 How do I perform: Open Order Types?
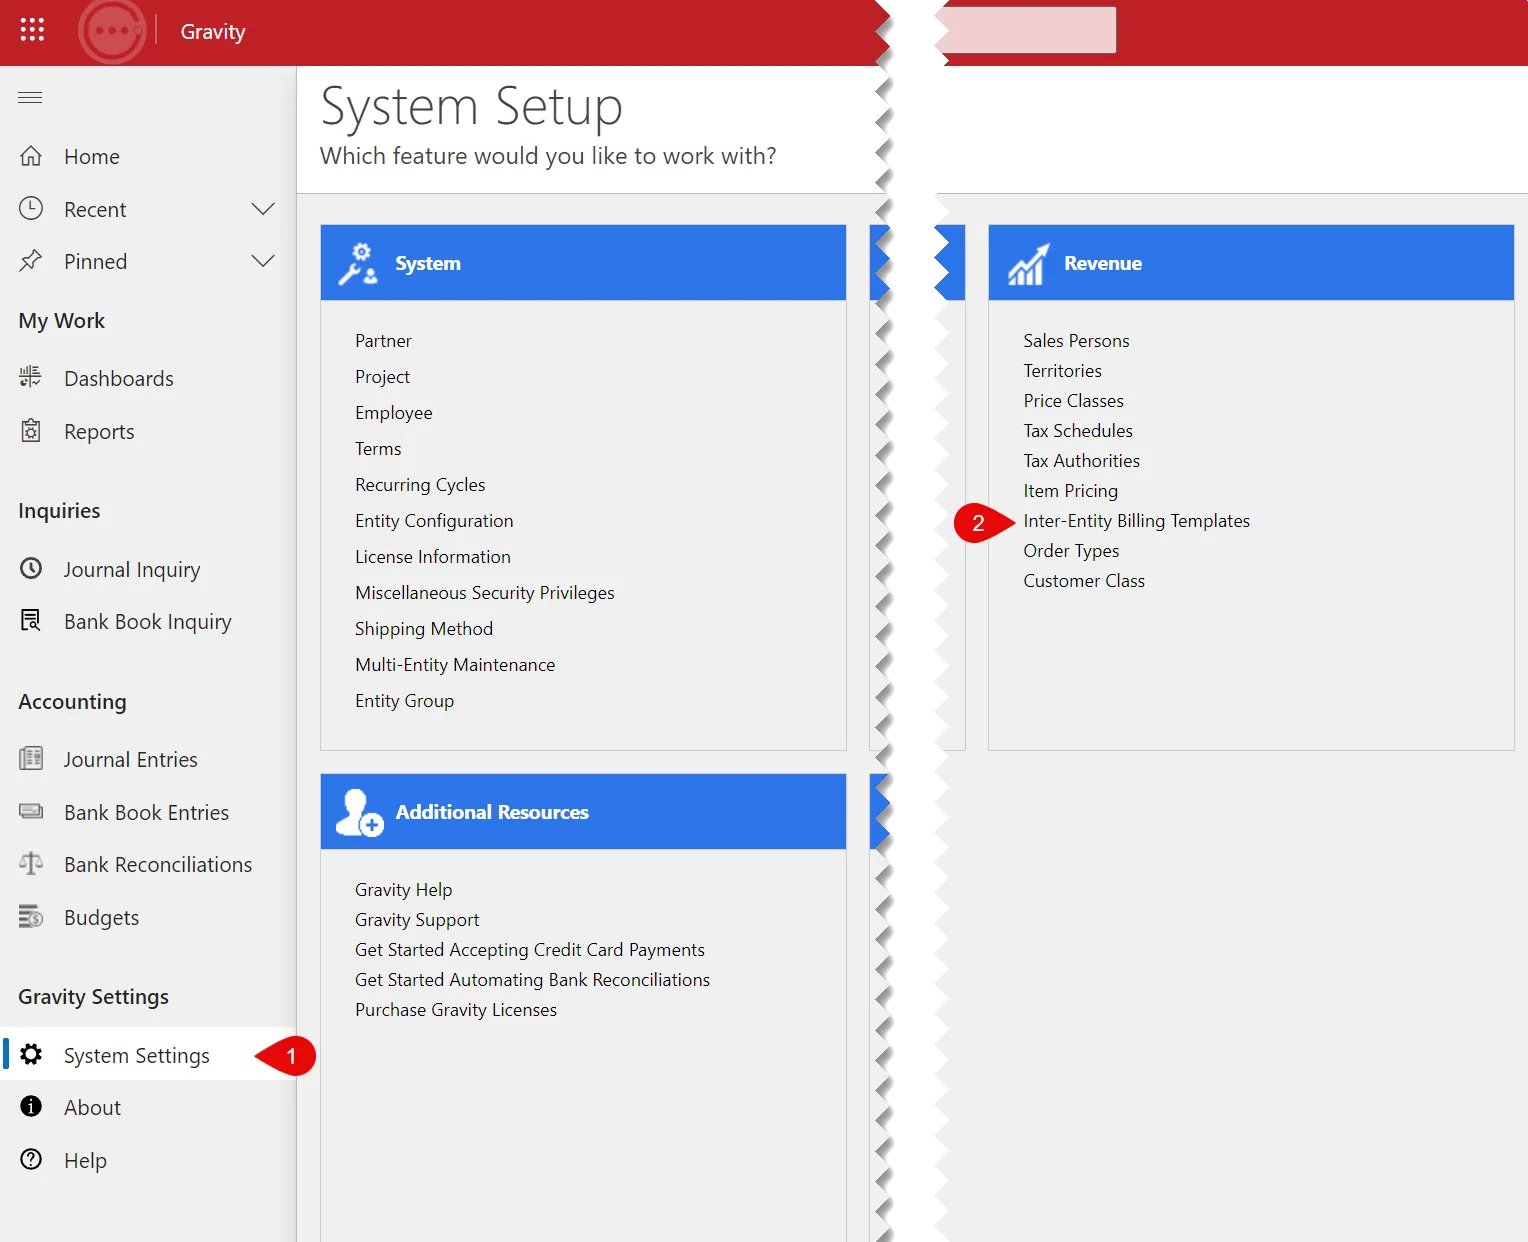(x=1071, y=551)
